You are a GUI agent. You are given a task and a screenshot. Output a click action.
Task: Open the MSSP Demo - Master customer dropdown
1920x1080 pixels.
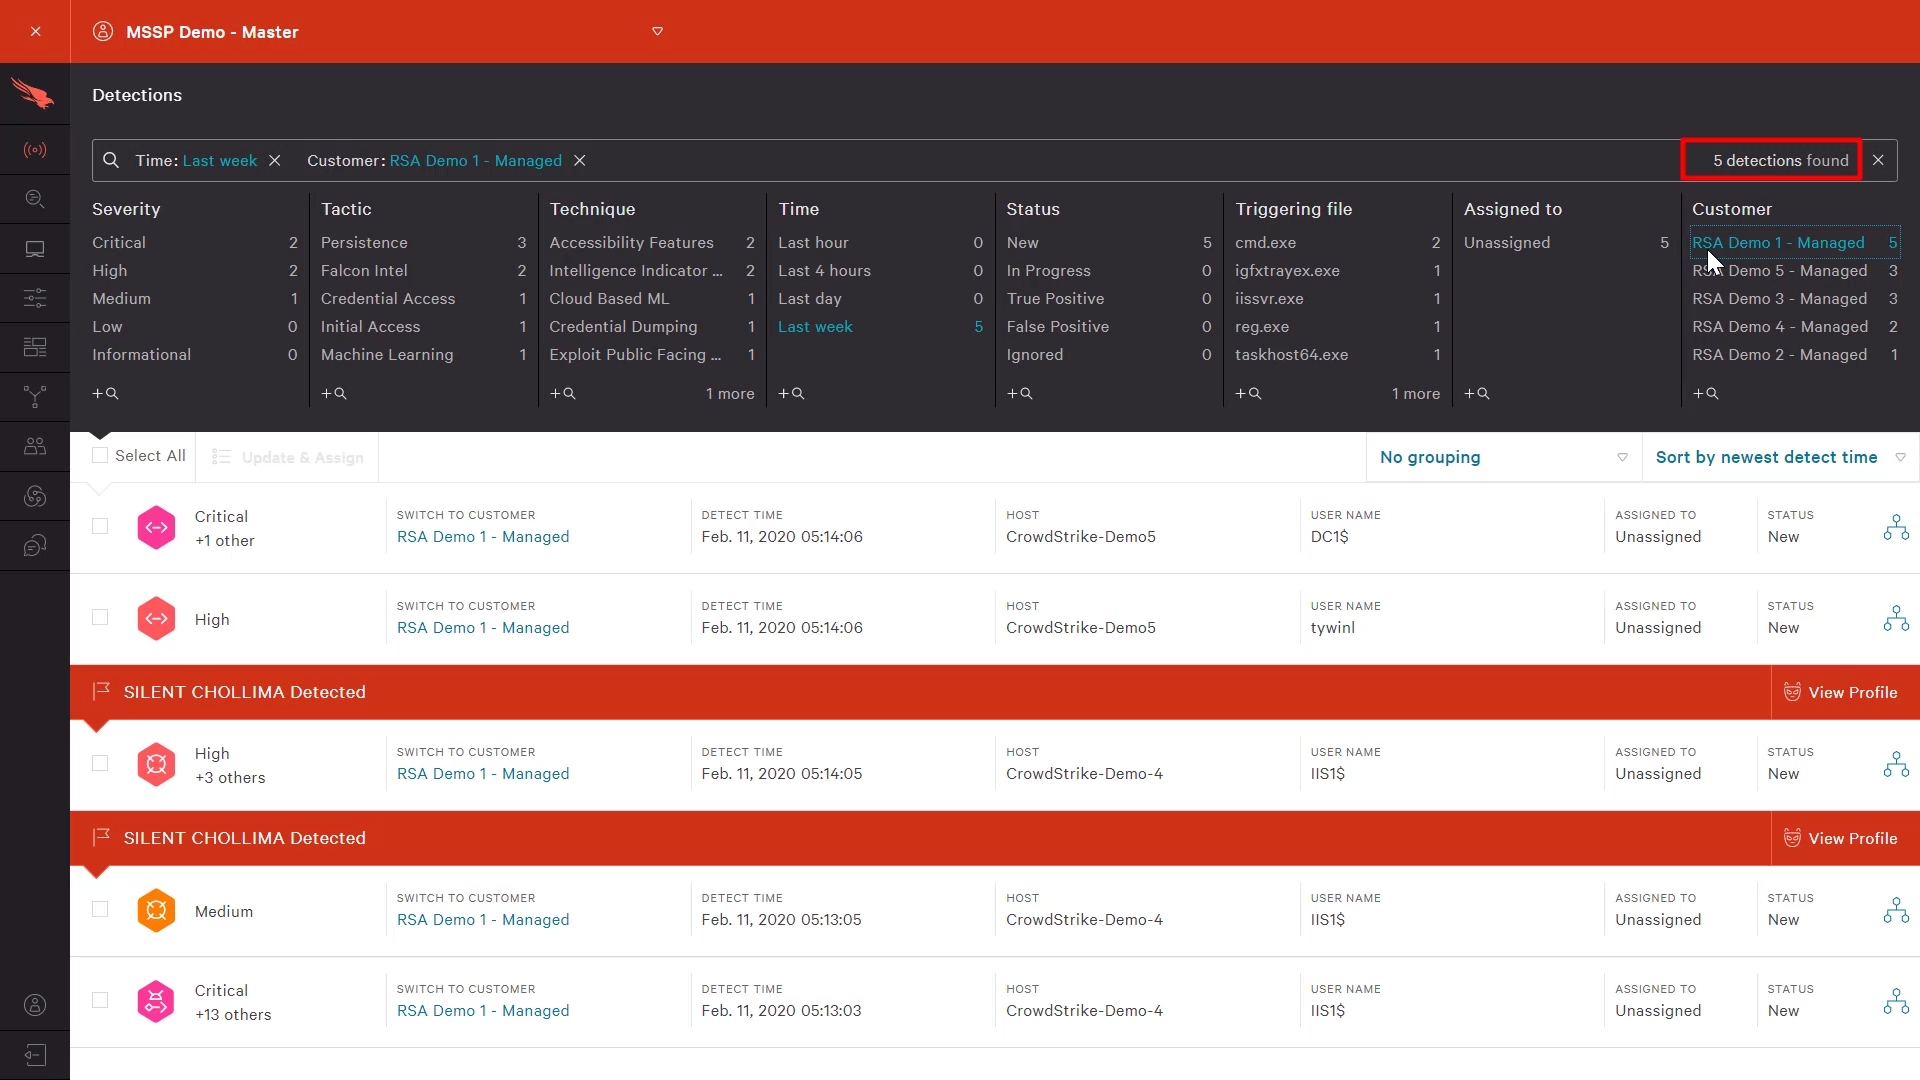click(x=378, y=31)
